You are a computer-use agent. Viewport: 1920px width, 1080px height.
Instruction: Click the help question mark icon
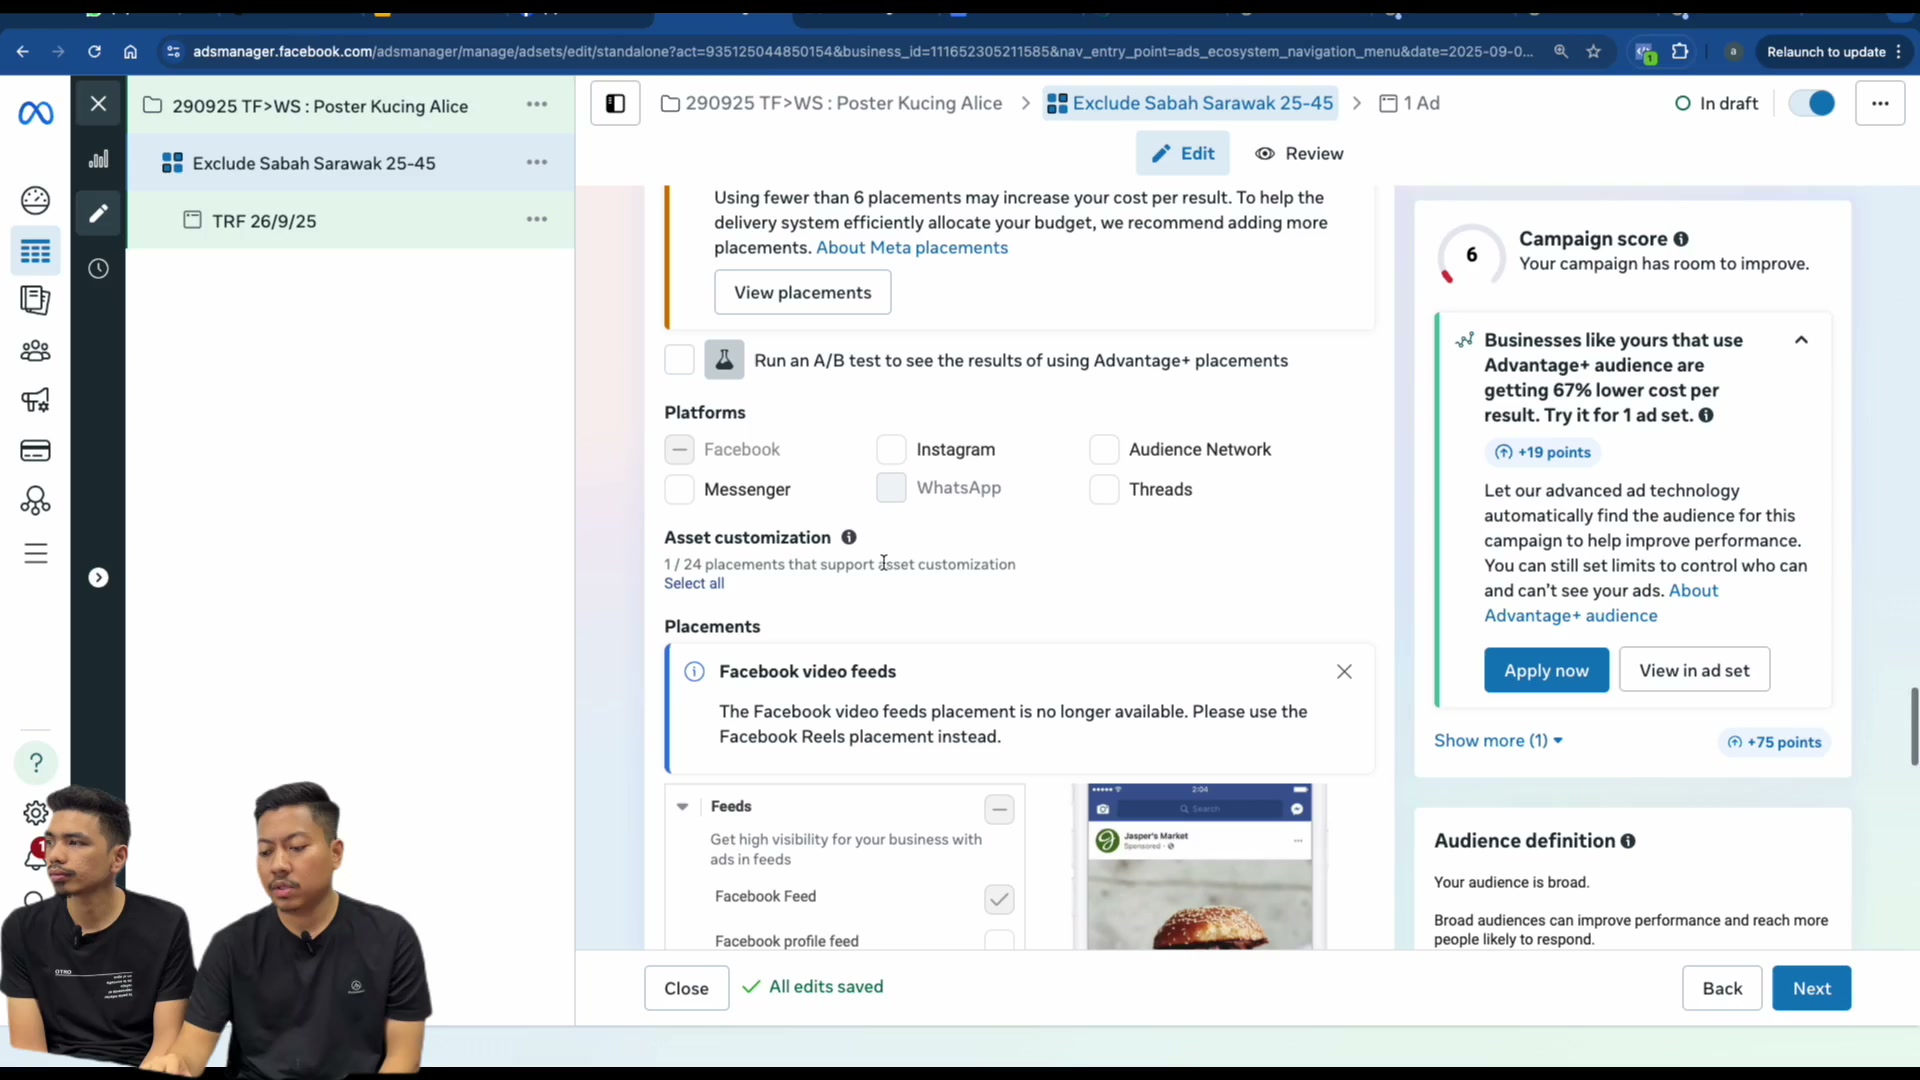coord(35,763)
